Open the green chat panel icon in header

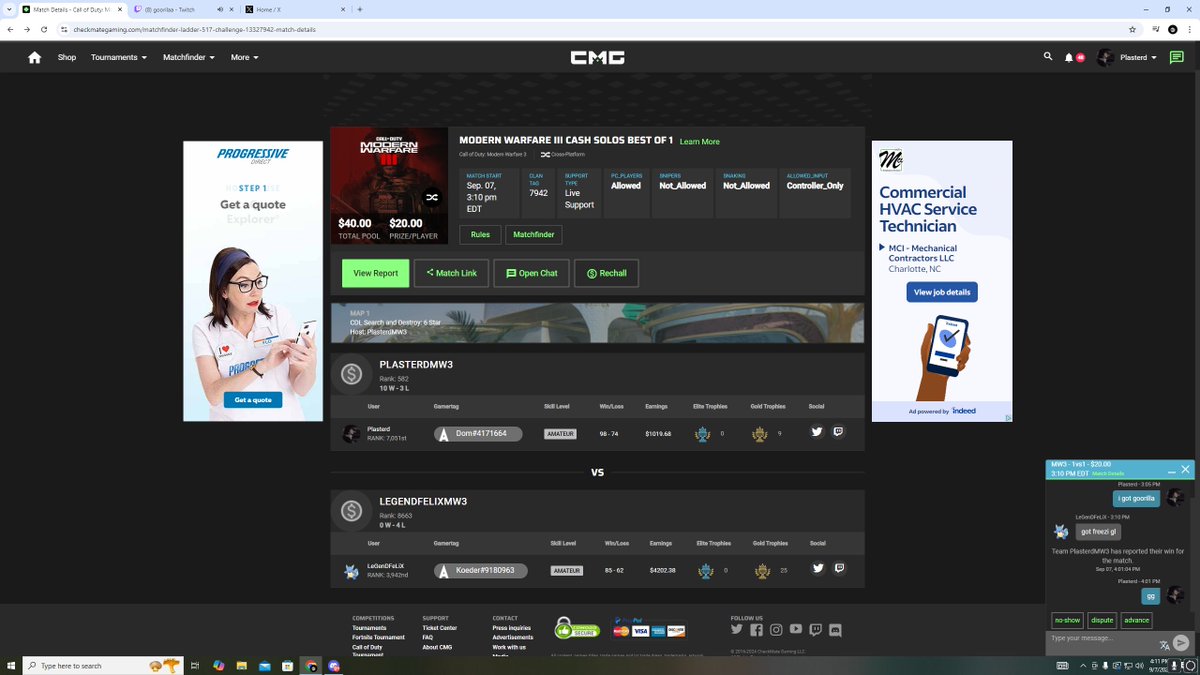coord(1176,57)
